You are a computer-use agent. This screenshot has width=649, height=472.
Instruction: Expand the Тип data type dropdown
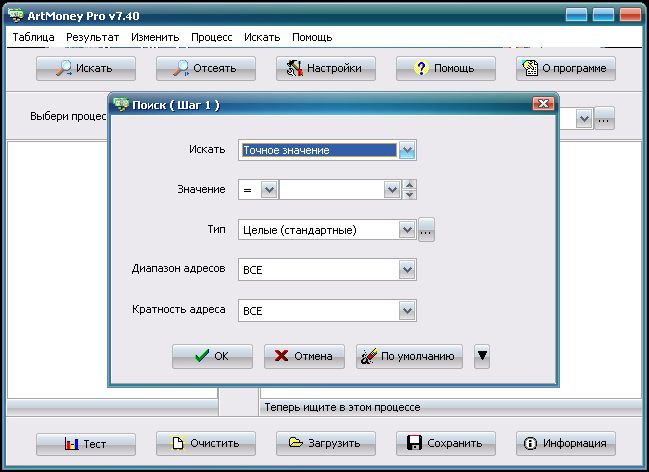point(407,230)
